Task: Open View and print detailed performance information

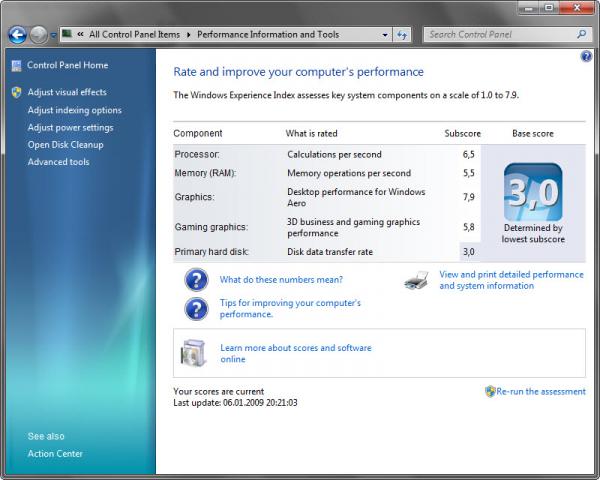Action: pyautogui.click(x=511, y=280)
